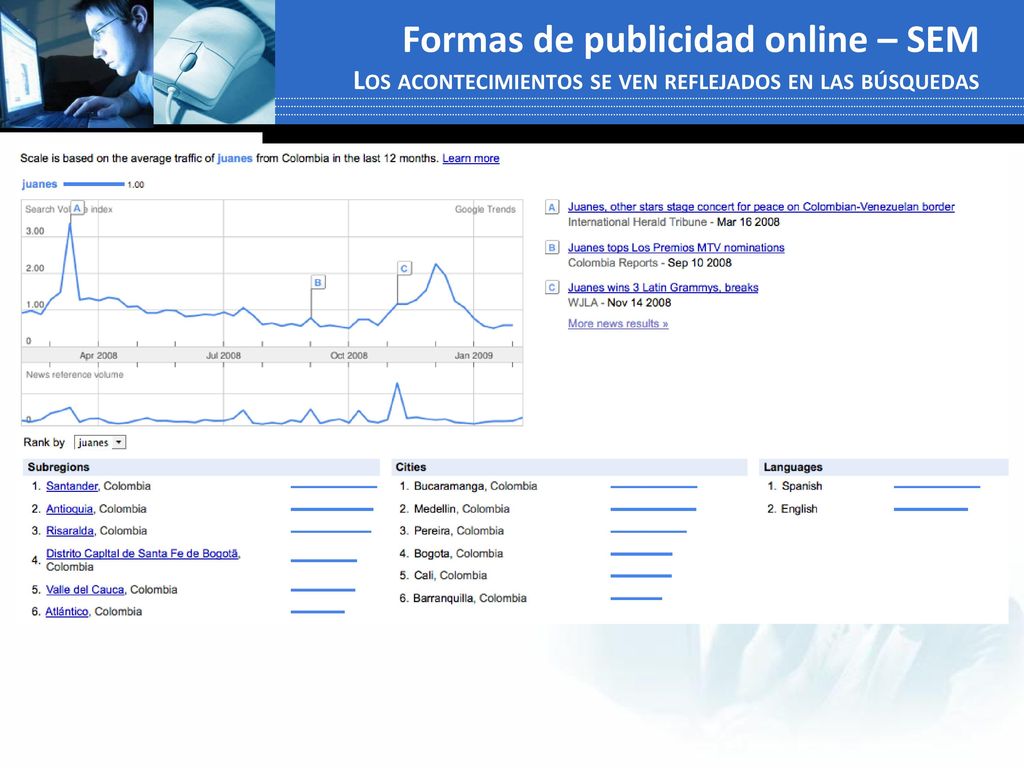This screenshot has height=768, width=1024.
Task: Open Valle del Cauca subregion link
Action: click(x=85, y=590)
